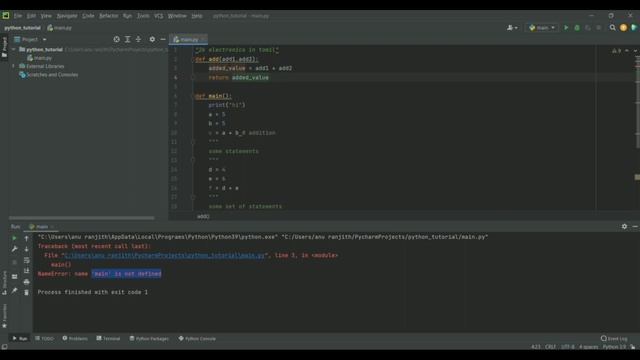Click the warnings indicator in editor corner
This screenshot has width=640, height=360.
(x=616, y=51)
